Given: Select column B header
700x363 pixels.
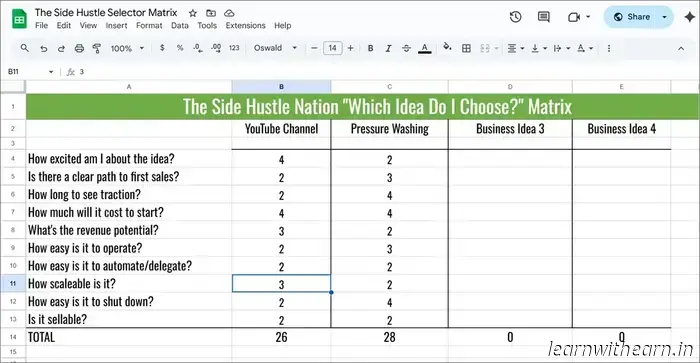Looking at the screenshot, I should 281,87.
